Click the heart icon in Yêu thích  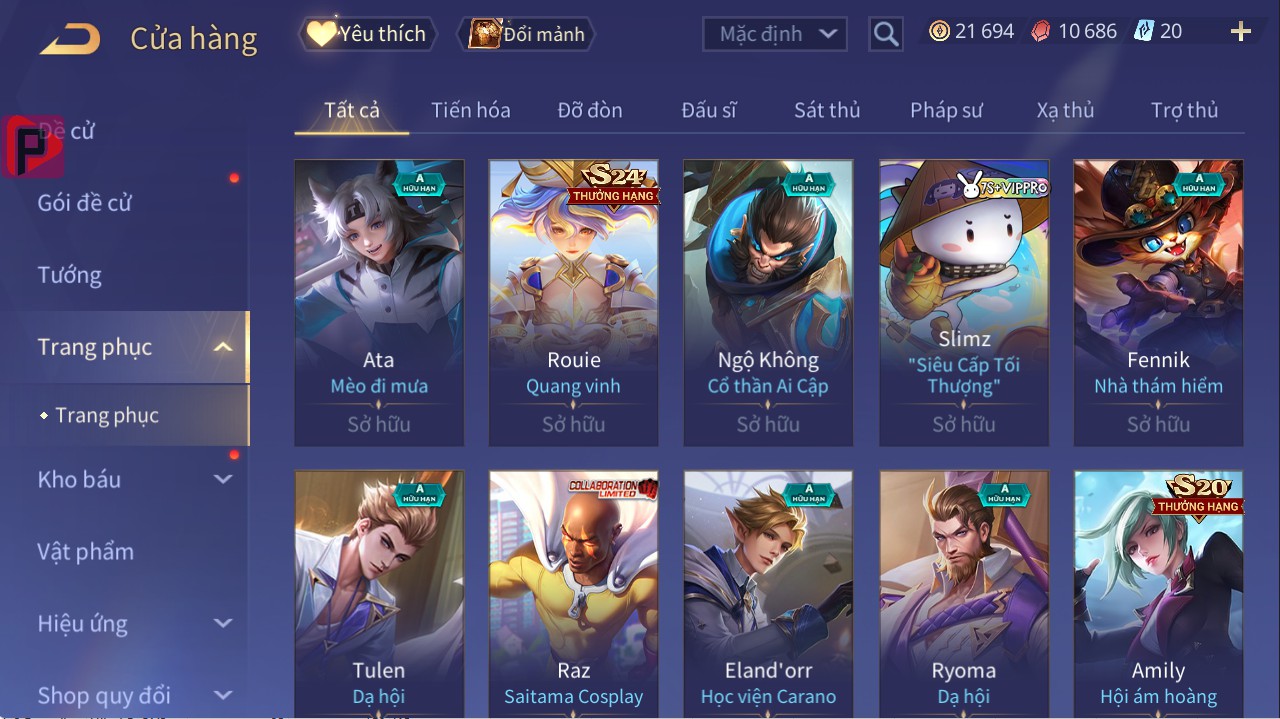[x=321, y=34]
